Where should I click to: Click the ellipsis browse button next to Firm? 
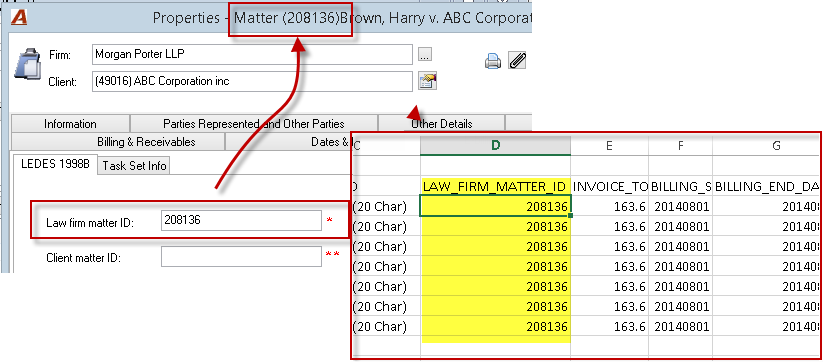[x=425, y=54]
